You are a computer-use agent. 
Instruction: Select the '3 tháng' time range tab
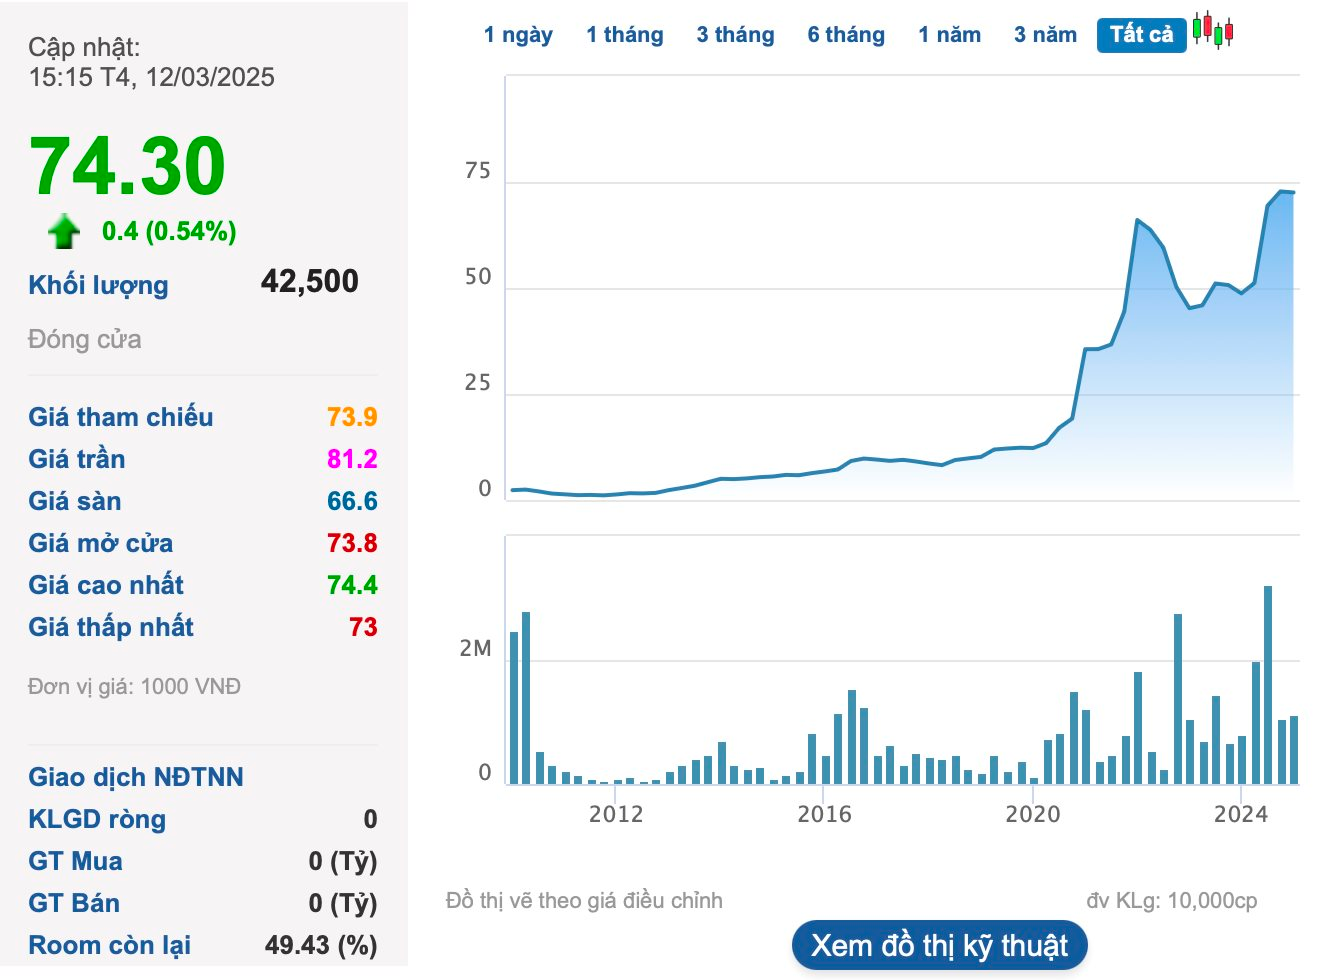(x=736, y=35)
